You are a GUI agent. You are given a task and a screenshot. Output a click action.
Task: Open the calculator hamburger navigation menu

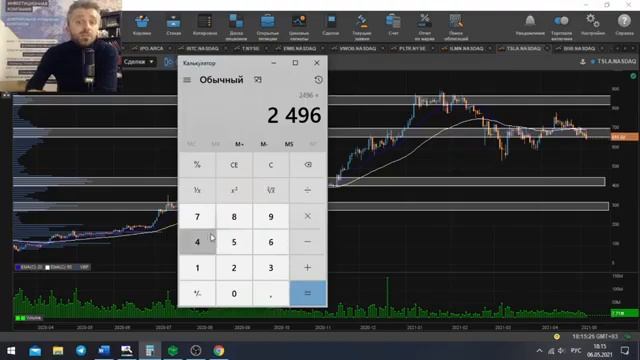point(187,80)
